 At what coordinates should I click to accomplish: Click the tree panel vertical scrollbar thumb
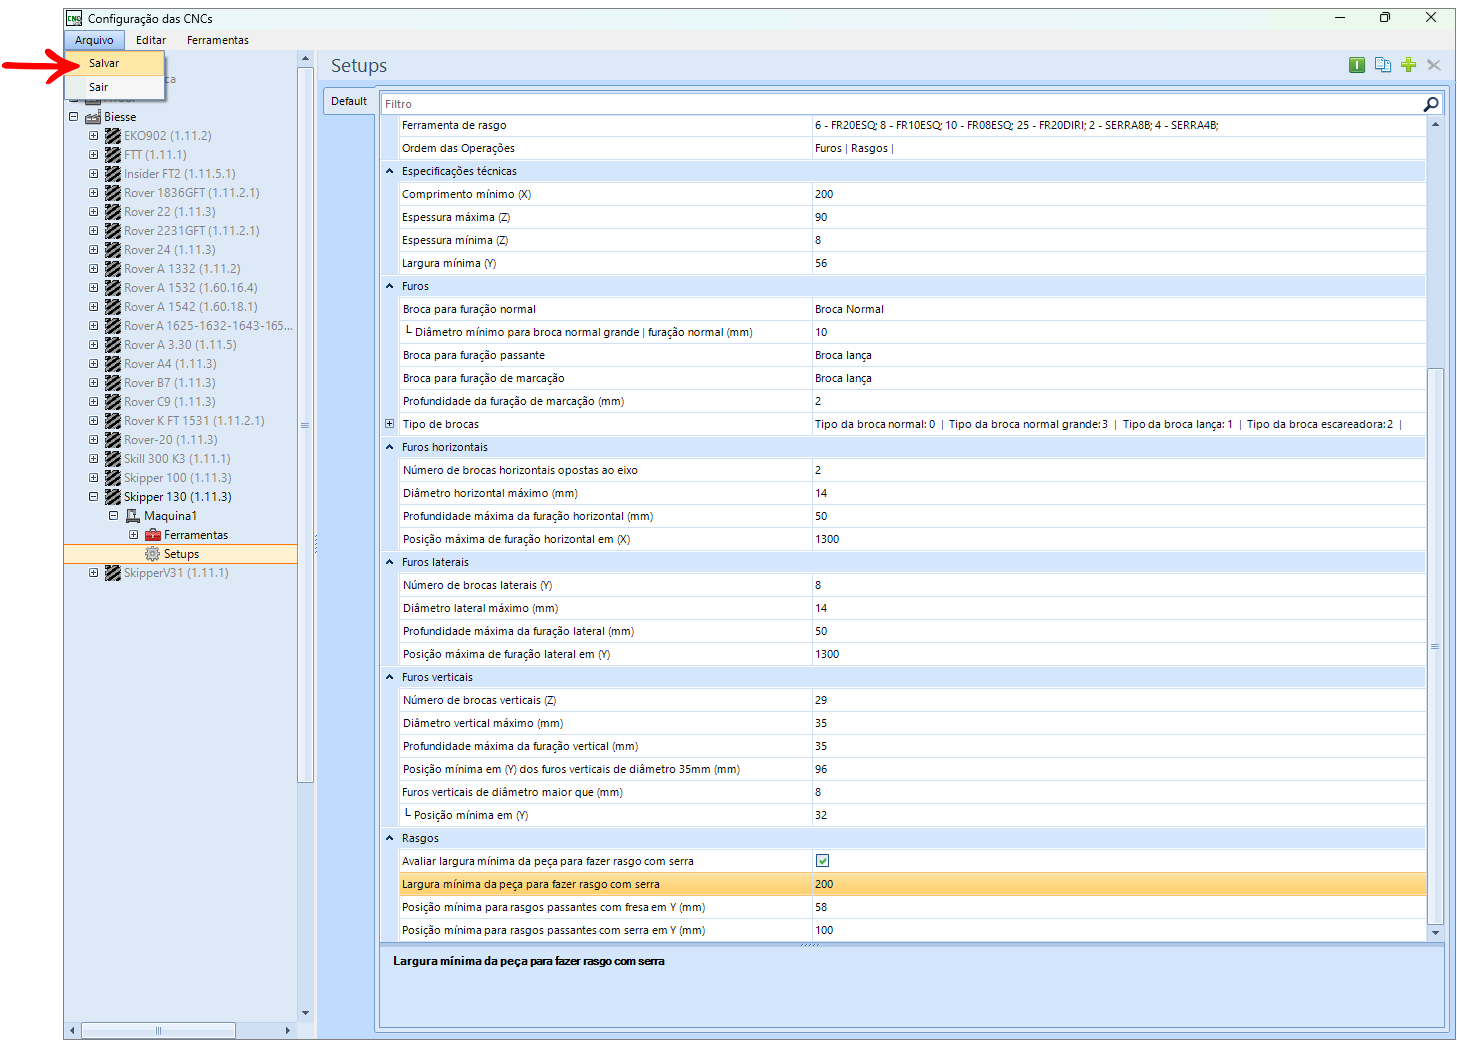pos(305,425)
